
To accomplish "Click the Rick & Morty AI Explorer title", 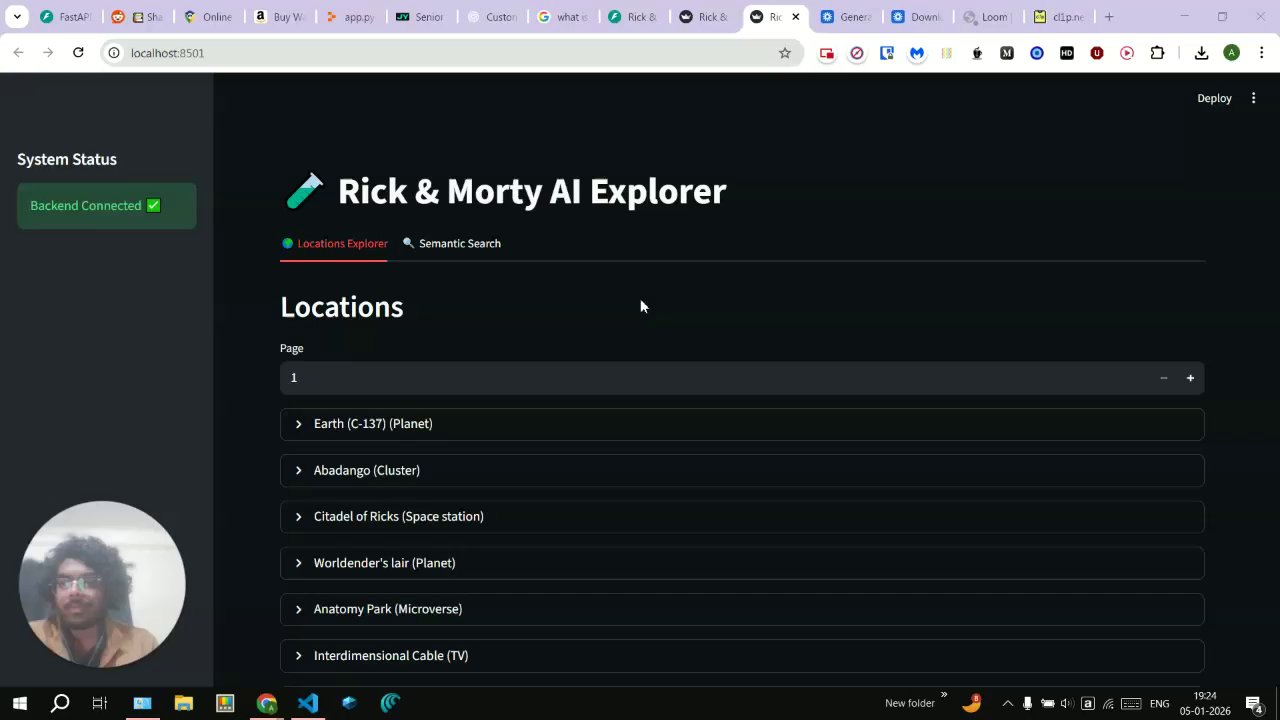I will pyautogui.click(x=532, y=191).
